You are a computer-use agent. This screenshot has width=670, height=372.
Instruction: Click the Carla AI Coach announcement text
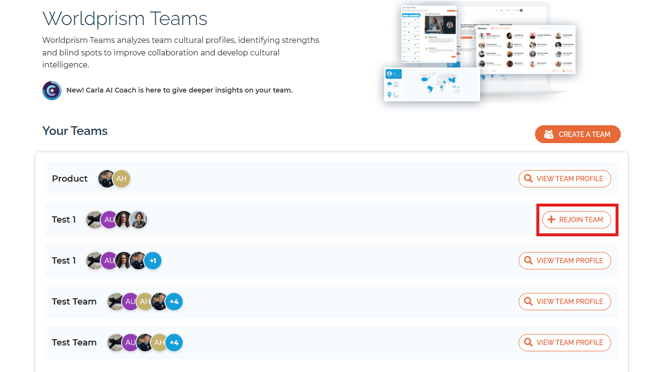(179, 90)
